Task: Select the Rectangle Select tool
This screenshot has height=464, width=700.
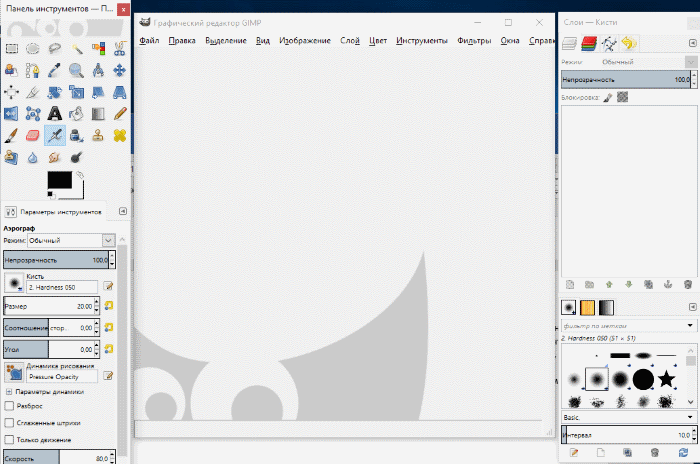Action: click(11, 48)
